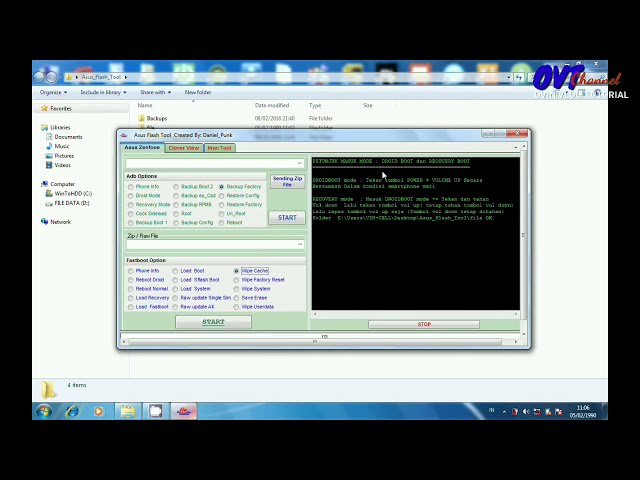Screen dimensions: 640x480
Task: Click the Explorer forward navigation arrow
Action: tap(52, 77)
